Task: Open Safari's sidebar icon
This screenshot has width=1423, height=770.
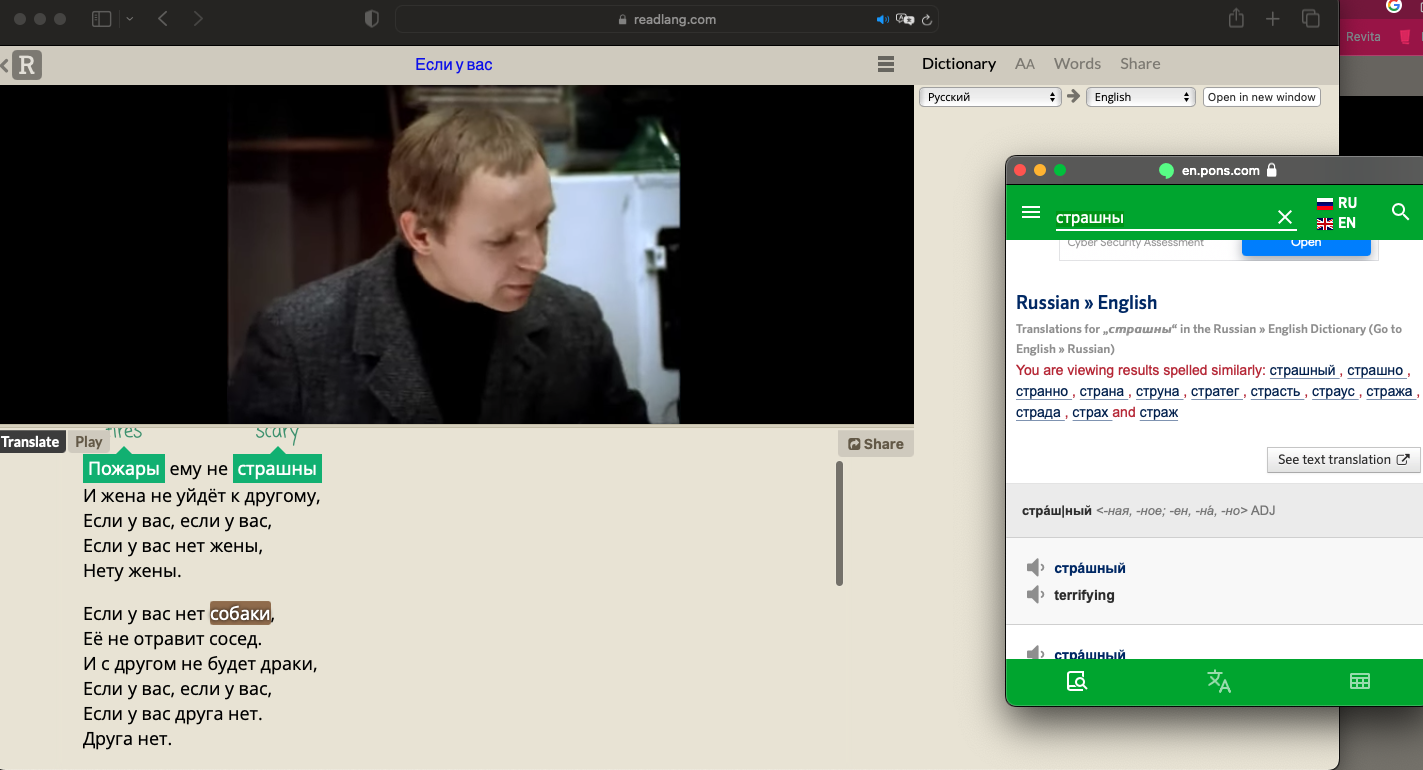Action: (101, 18)
